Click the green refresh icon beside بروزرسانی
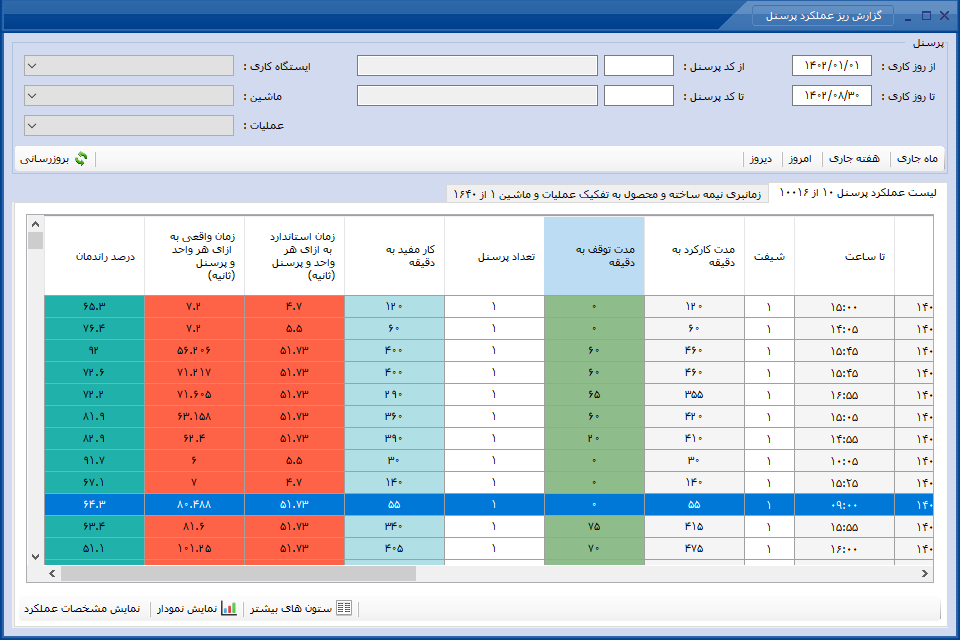This screenshot has width=960, height=640. coord(81,159)
